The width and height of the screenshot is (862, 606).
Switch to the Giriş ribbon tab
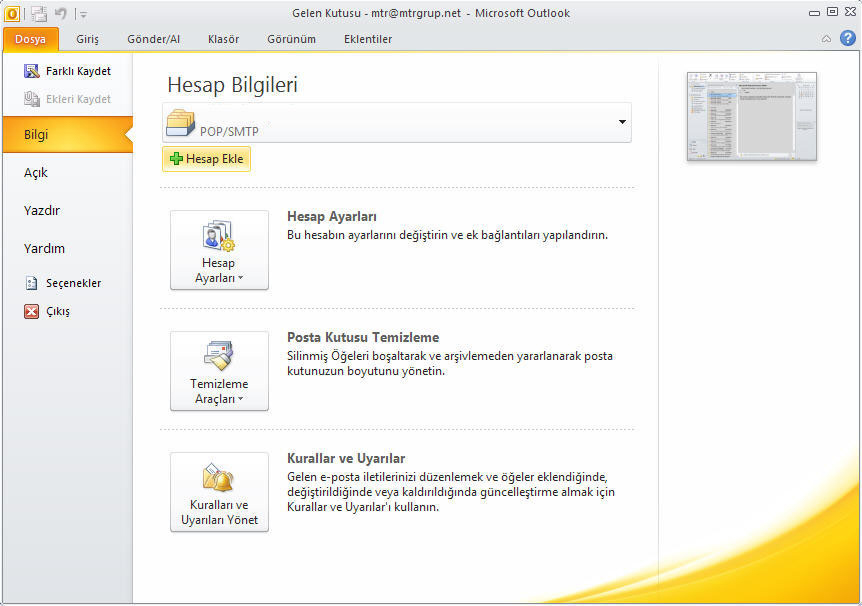[87, 39]
